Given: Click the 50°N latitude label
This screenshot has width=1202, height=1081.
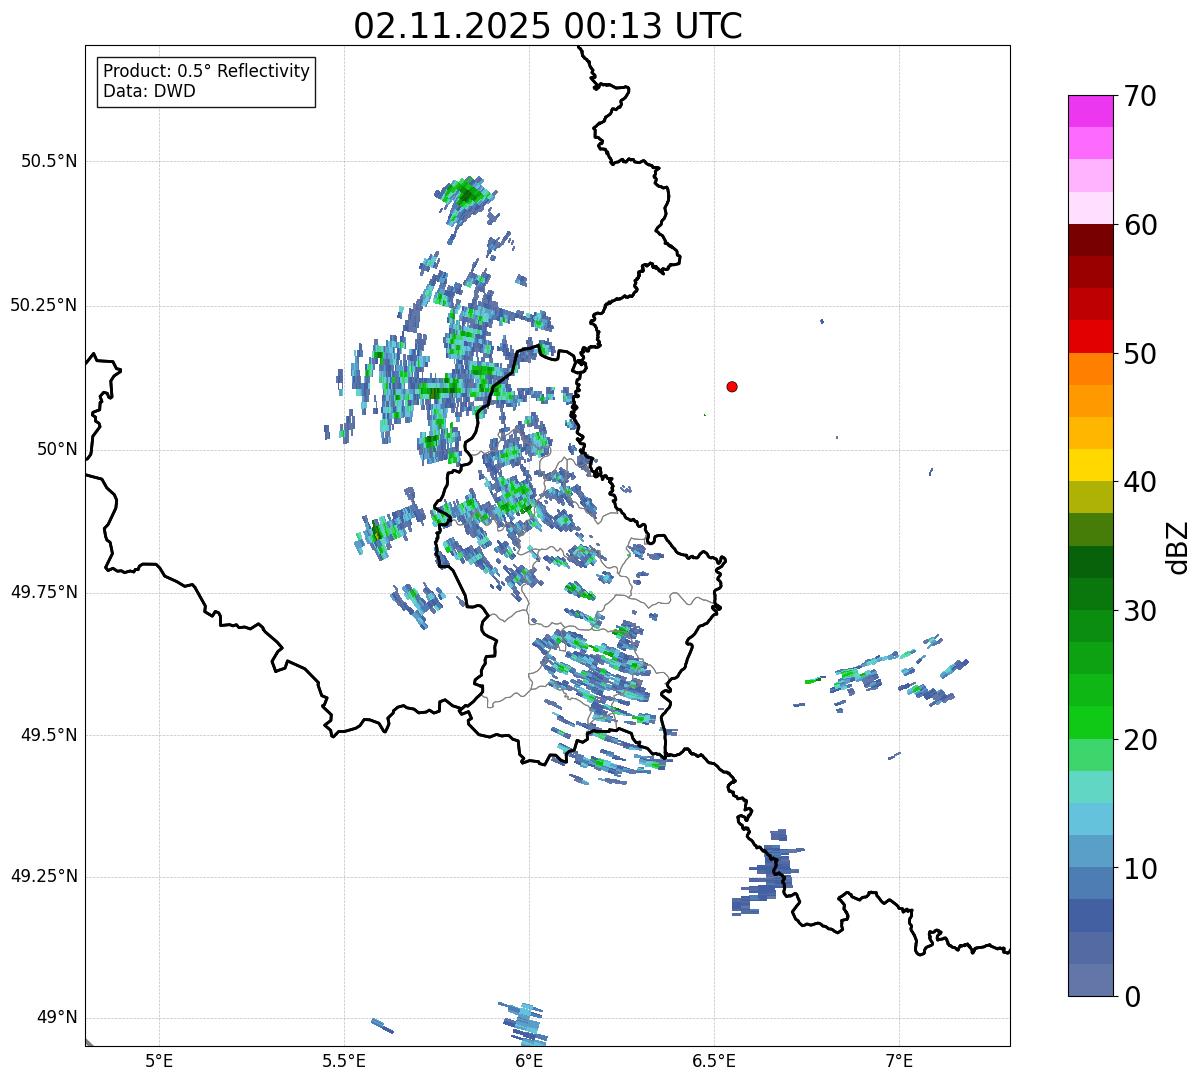Looking at the screenshot, I should 57,450.
